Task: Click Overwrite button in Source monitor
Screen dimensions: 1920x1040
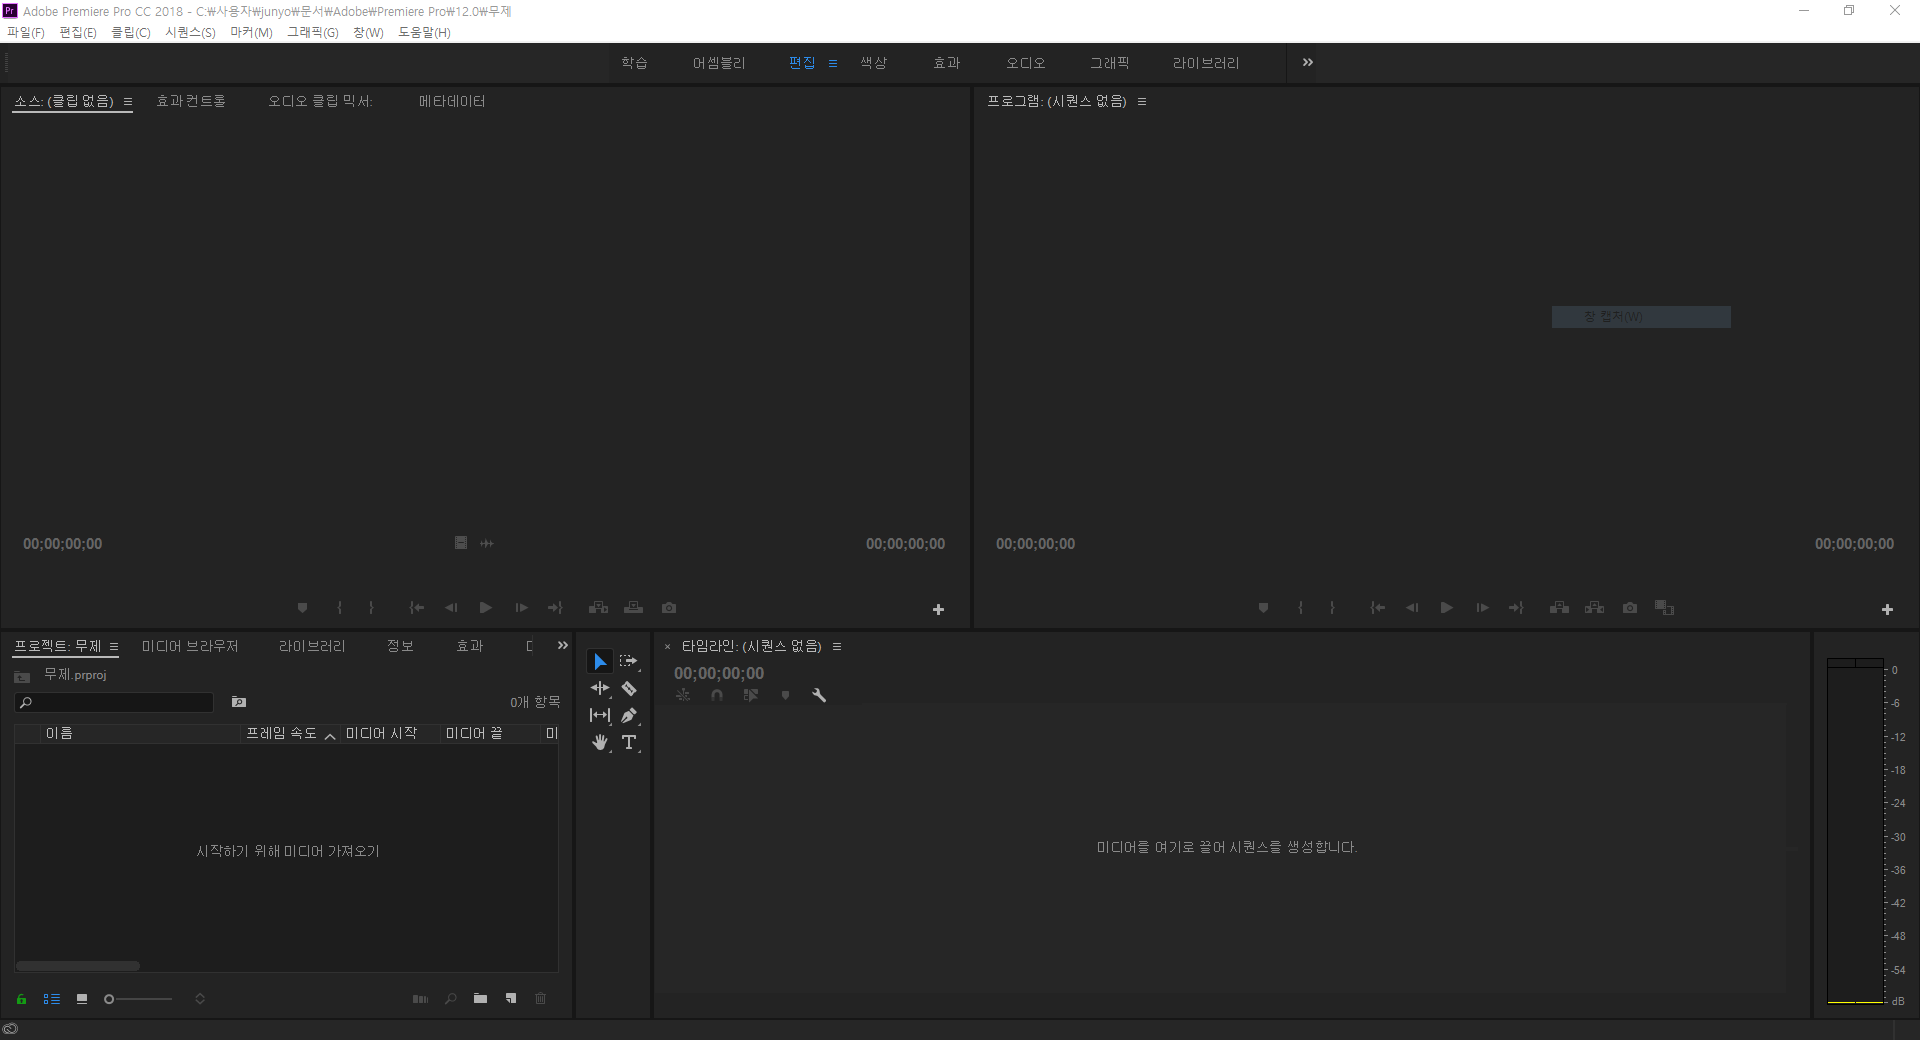Action: coord(633,608)
